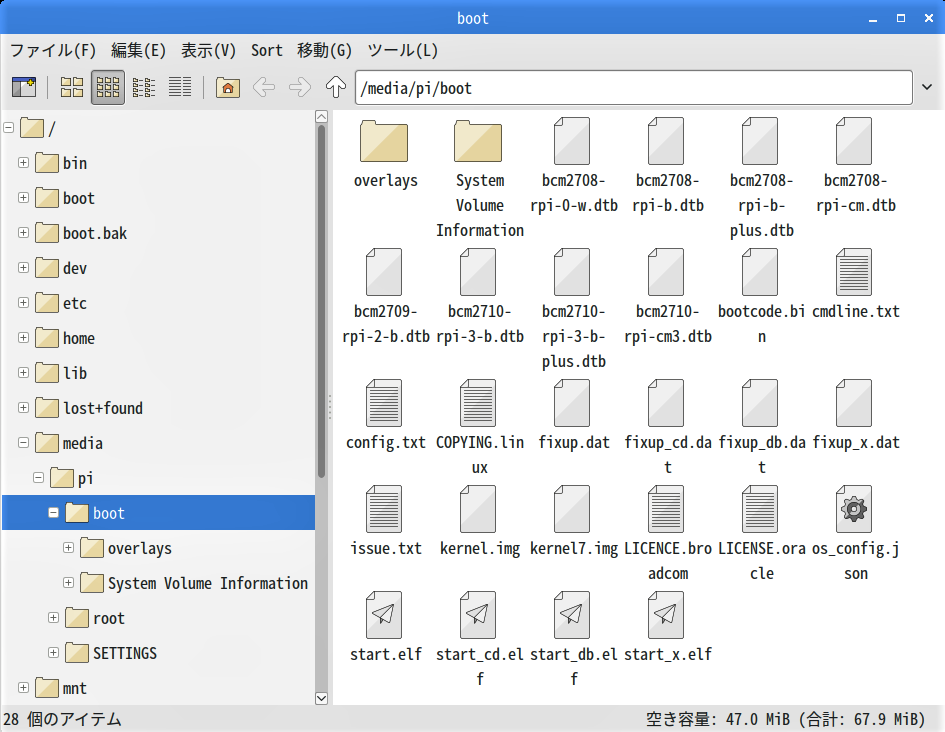Collapse the root / tree node
945x732 pixels.
click(8, 128)
